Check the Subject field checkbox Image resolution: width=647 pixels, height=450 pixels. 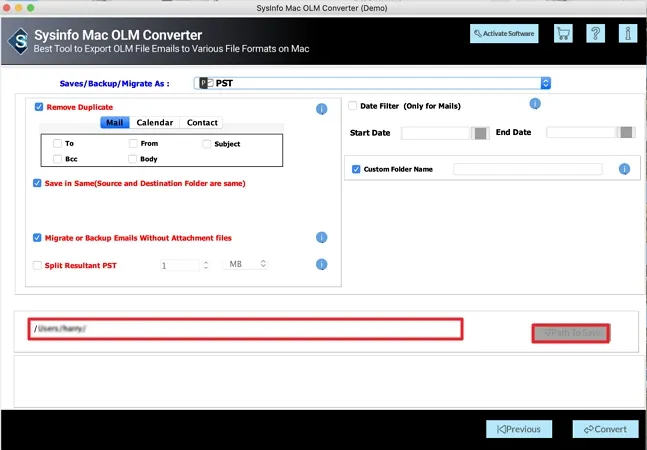click(207, 144)
